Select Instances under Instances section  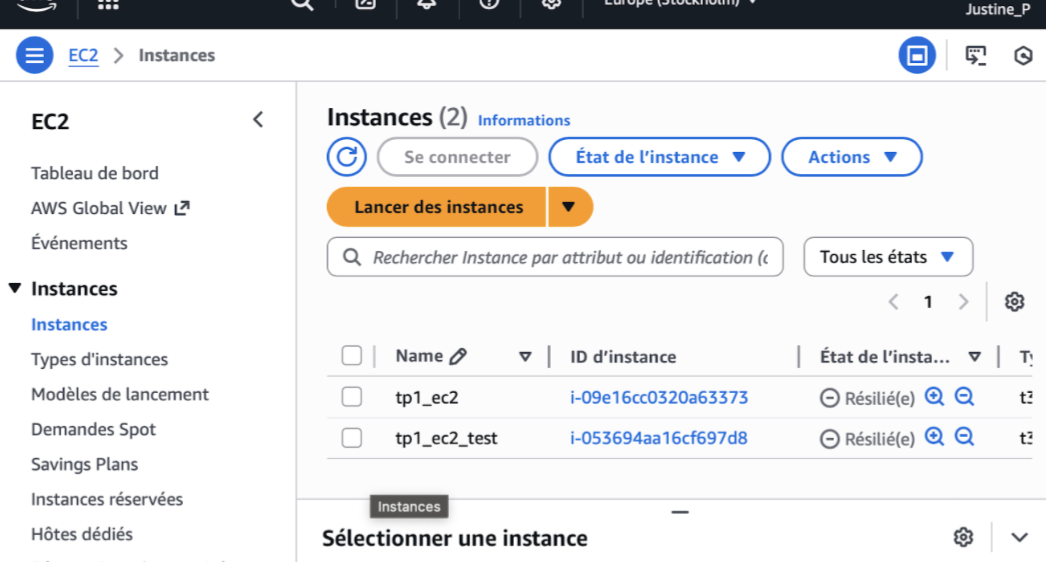(69, 324)
